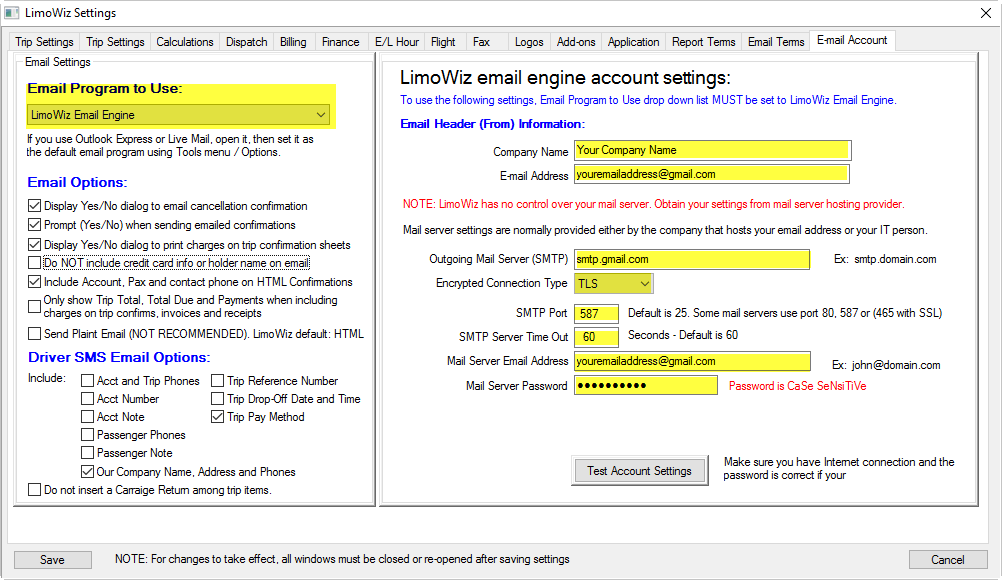
Task: Enable Trip Drop-Off Date and Time
Action: 217,399
